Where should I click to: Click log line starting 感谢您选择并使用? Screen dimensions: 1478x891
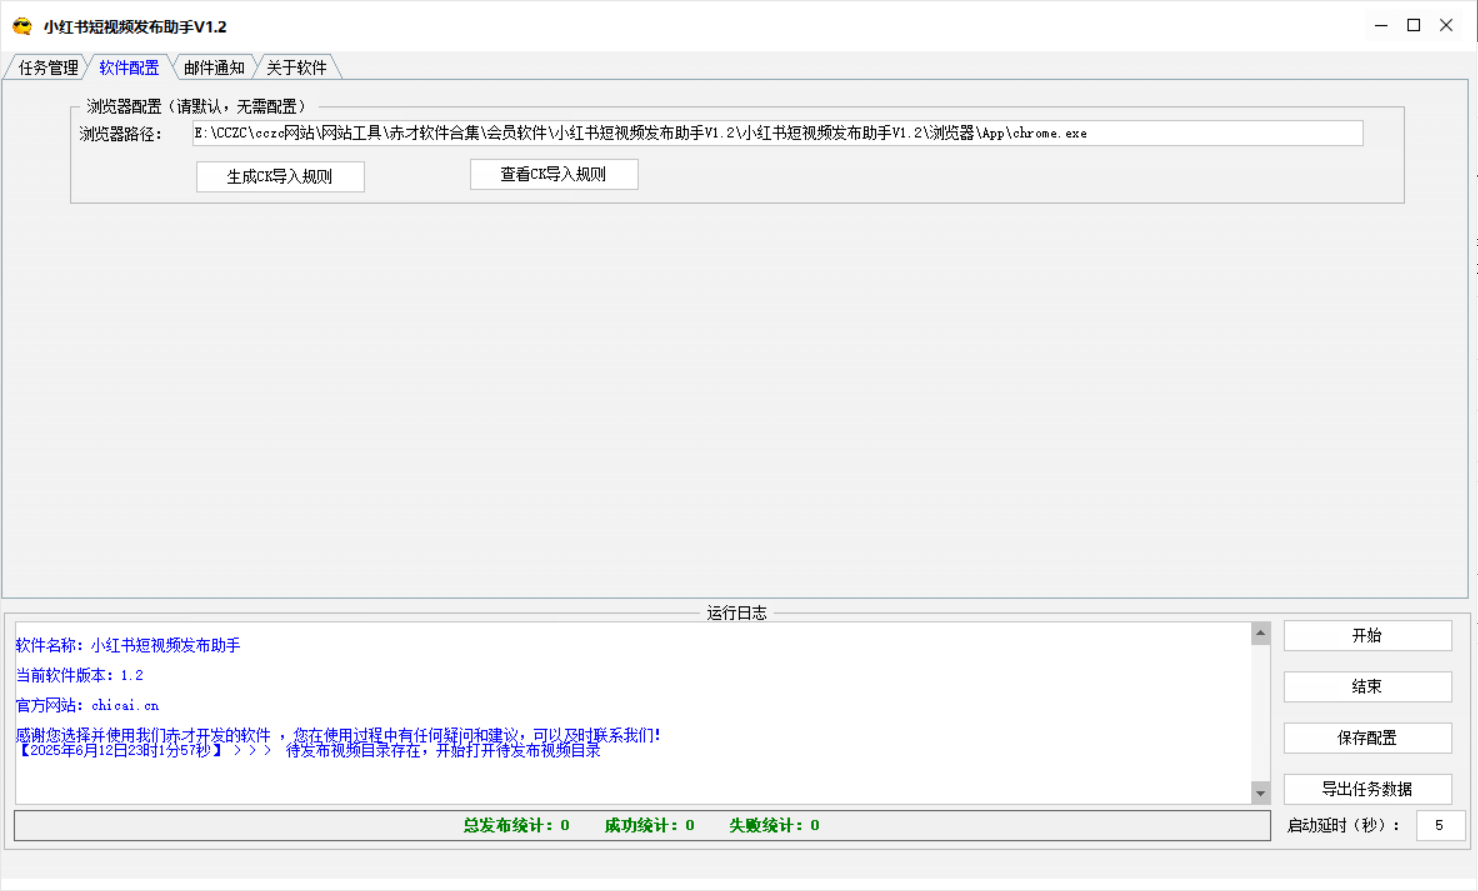click(x=338, y=735)
